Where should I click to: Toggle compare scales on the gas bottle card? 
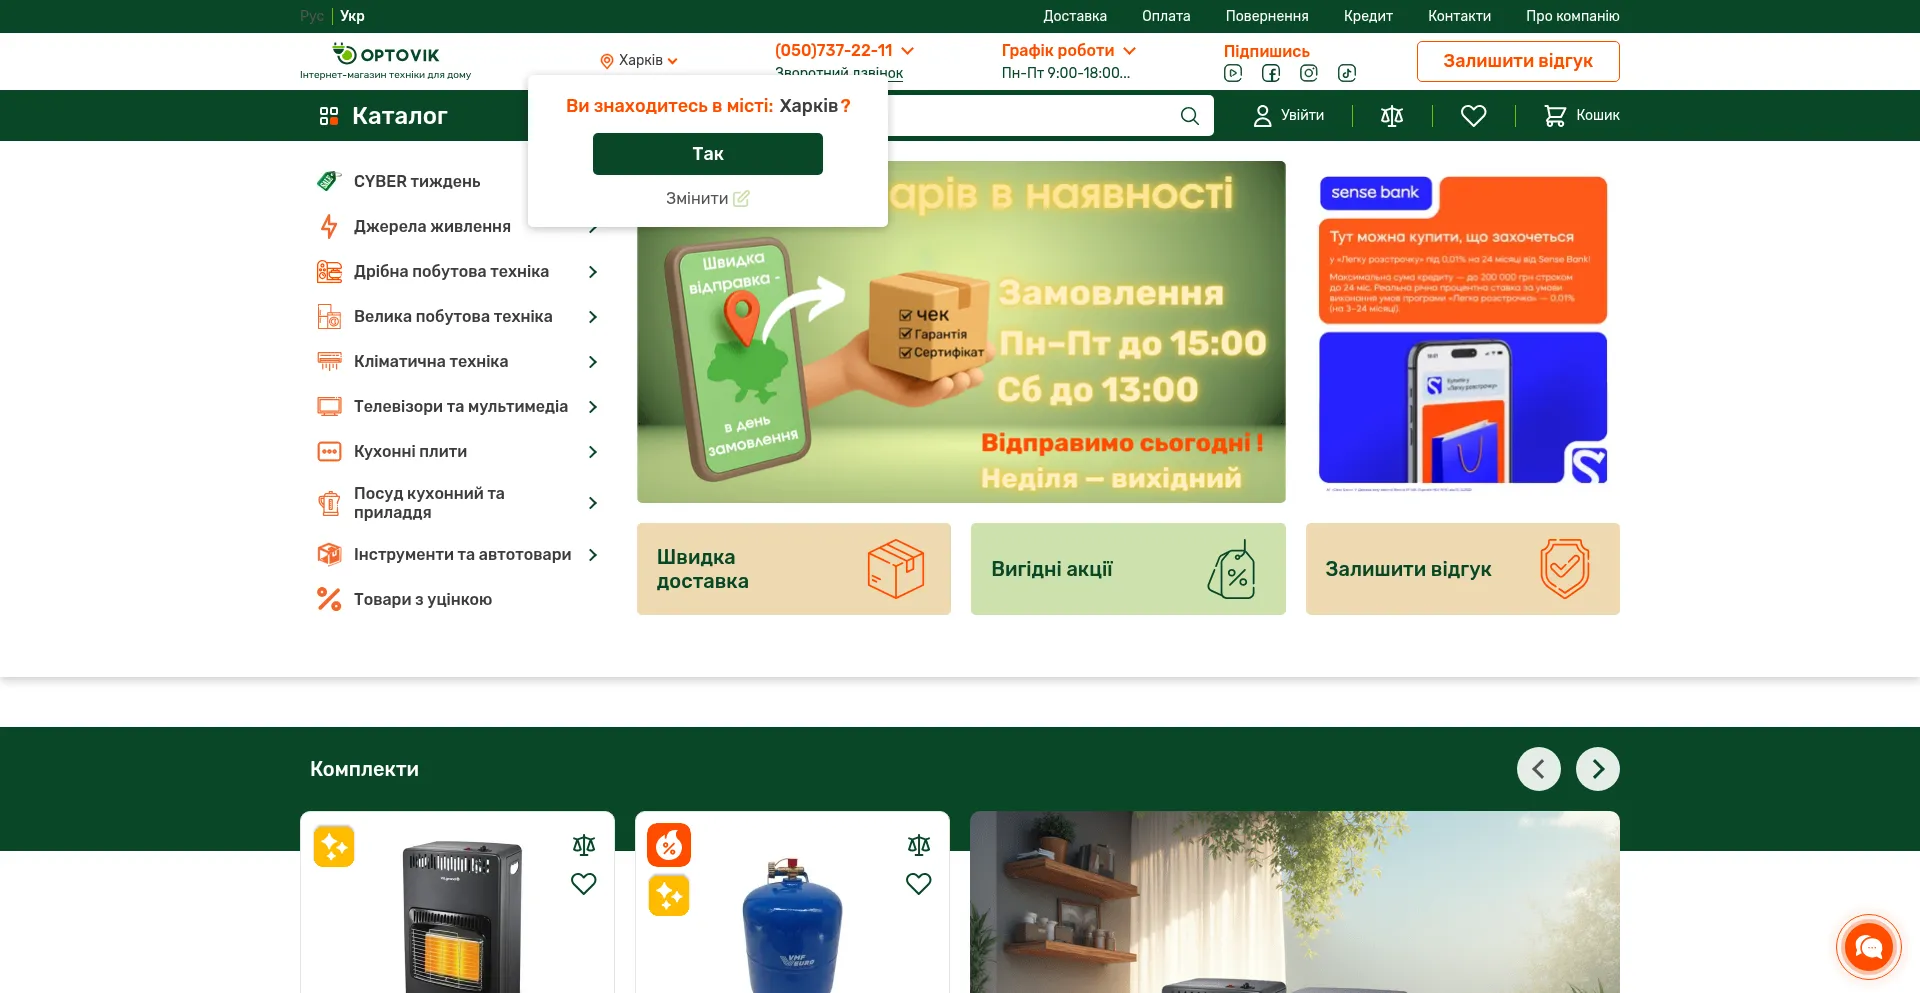tap(919, 845)
